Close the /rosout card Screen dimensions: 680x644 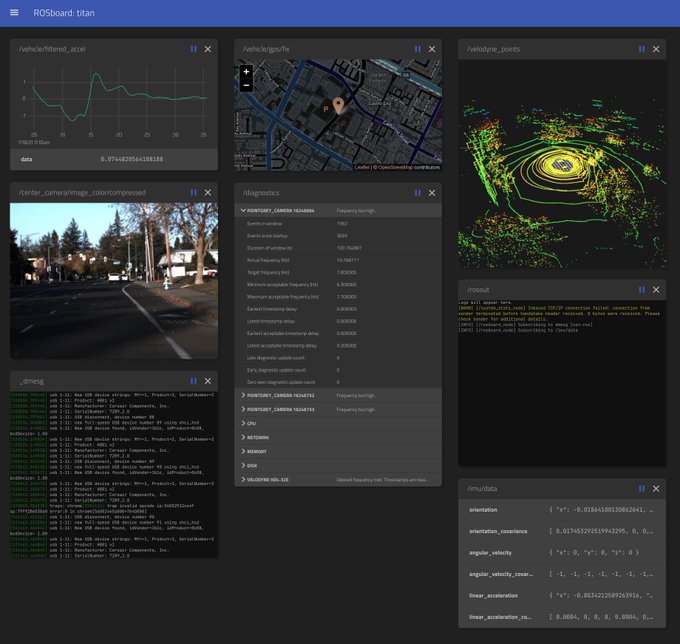[x=656, y=289]
